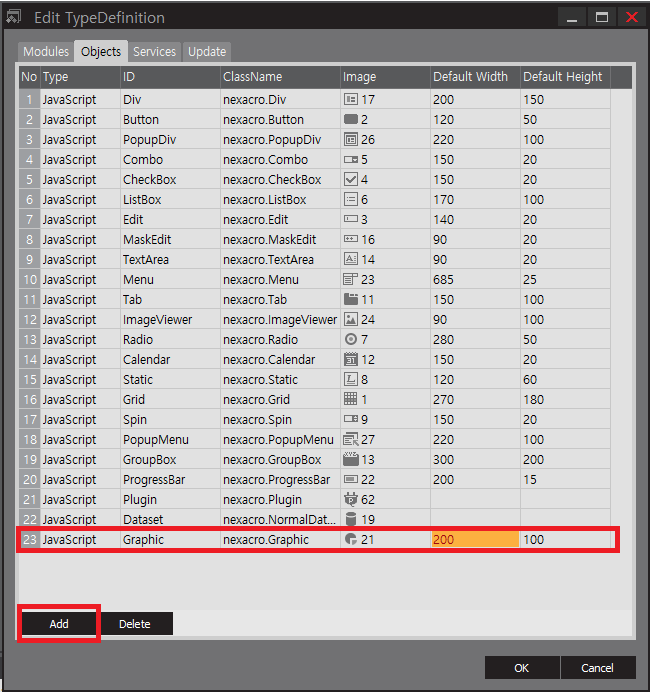Confirm with the OK button
The width and height of the screenshot is (650, 692).
(x=521, y=667)
